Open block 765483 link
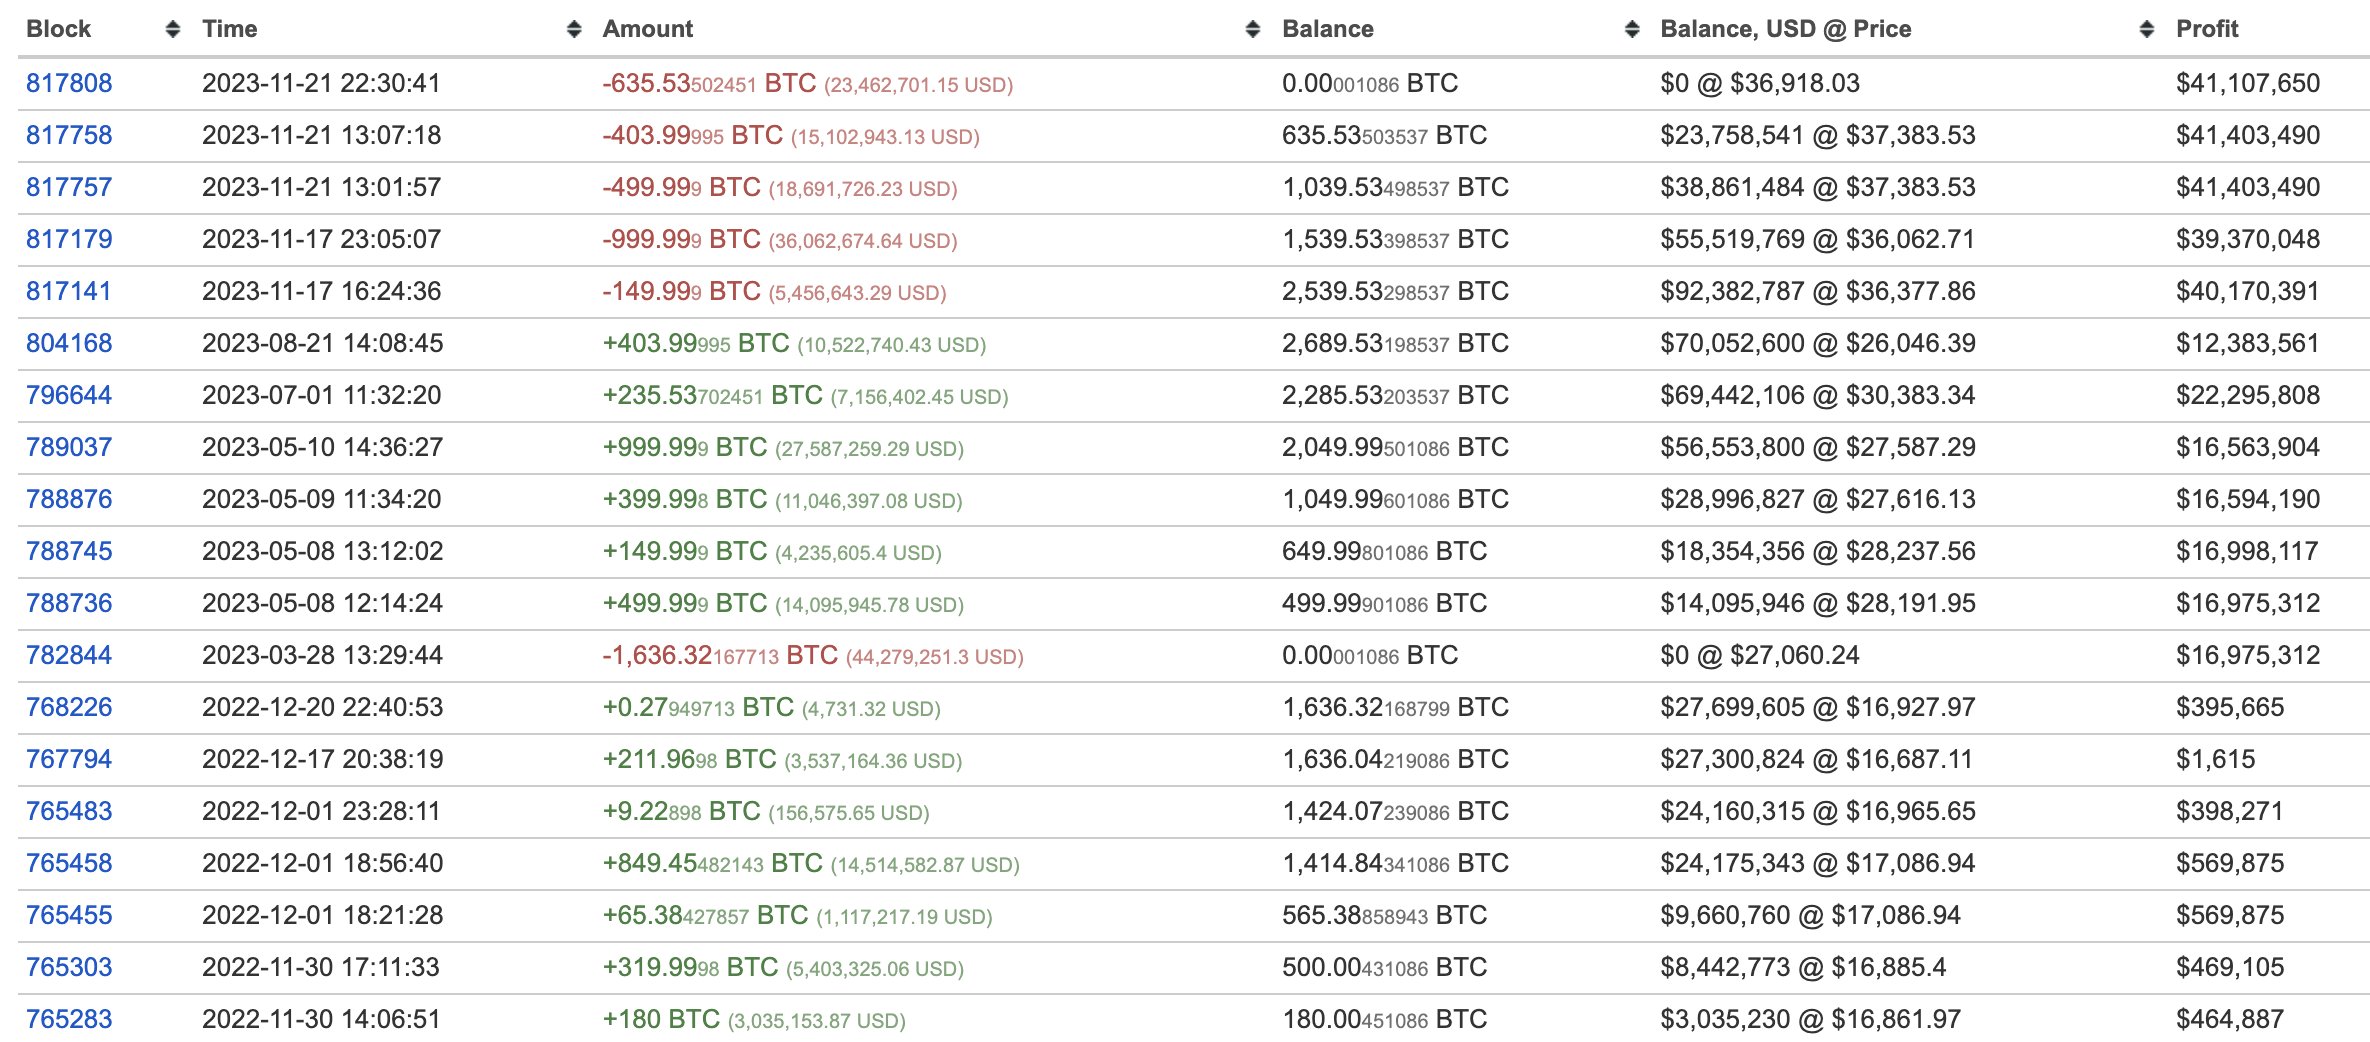This screenshot has width=2370, height=1042. point(69,811)
